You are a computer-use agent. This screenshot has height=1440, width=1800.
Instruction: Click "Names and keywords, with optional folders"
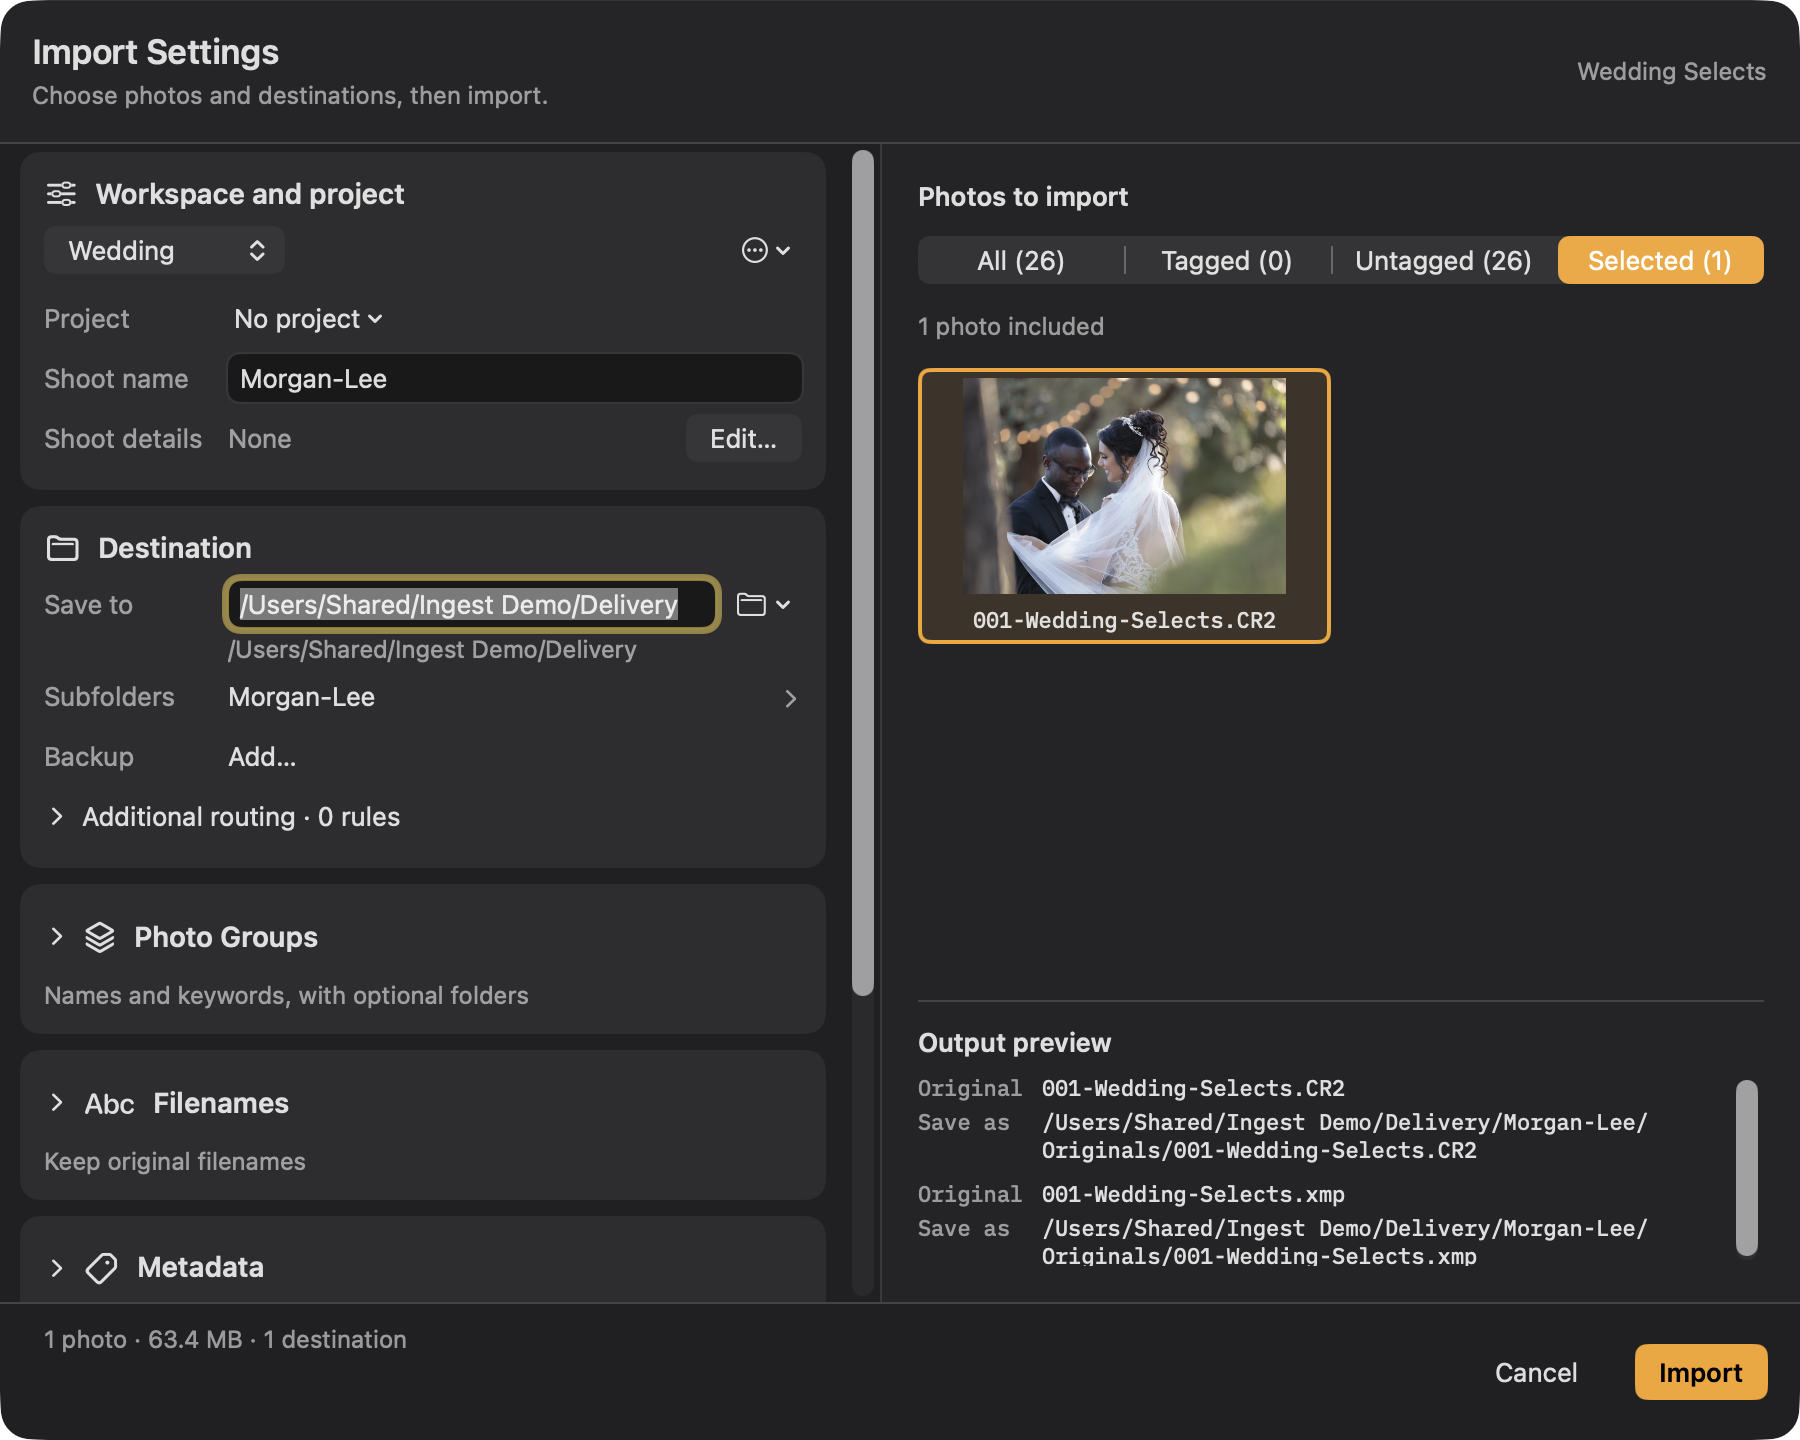click(286, 996)
